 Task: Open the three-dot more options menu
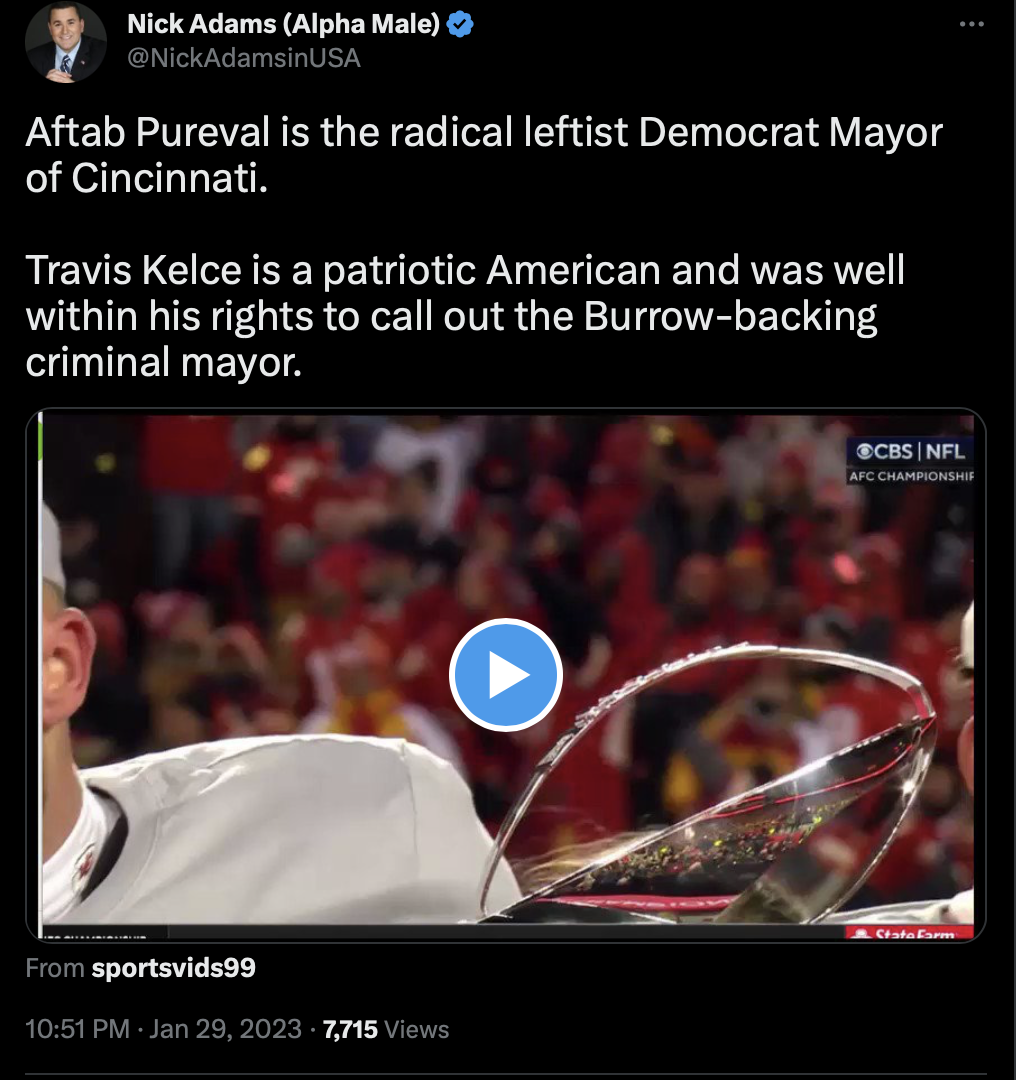click(x=971, y=24)
